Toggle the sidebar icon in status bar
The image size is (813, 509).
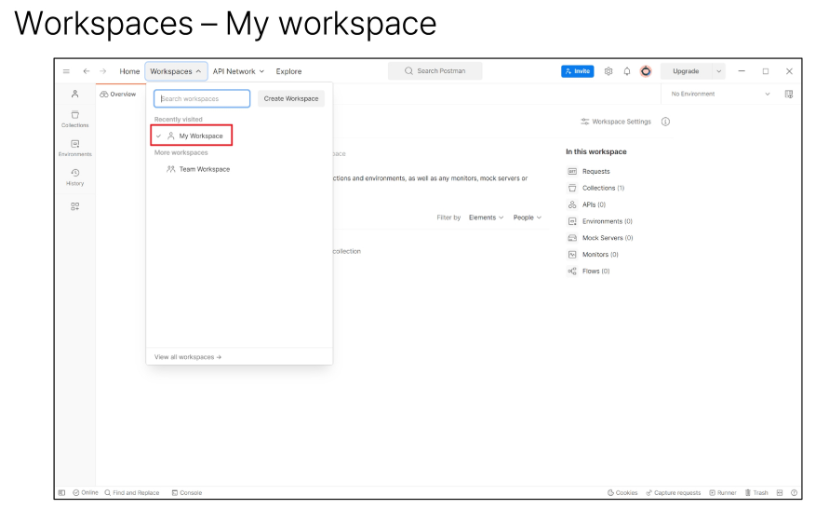tap(62, 492)
